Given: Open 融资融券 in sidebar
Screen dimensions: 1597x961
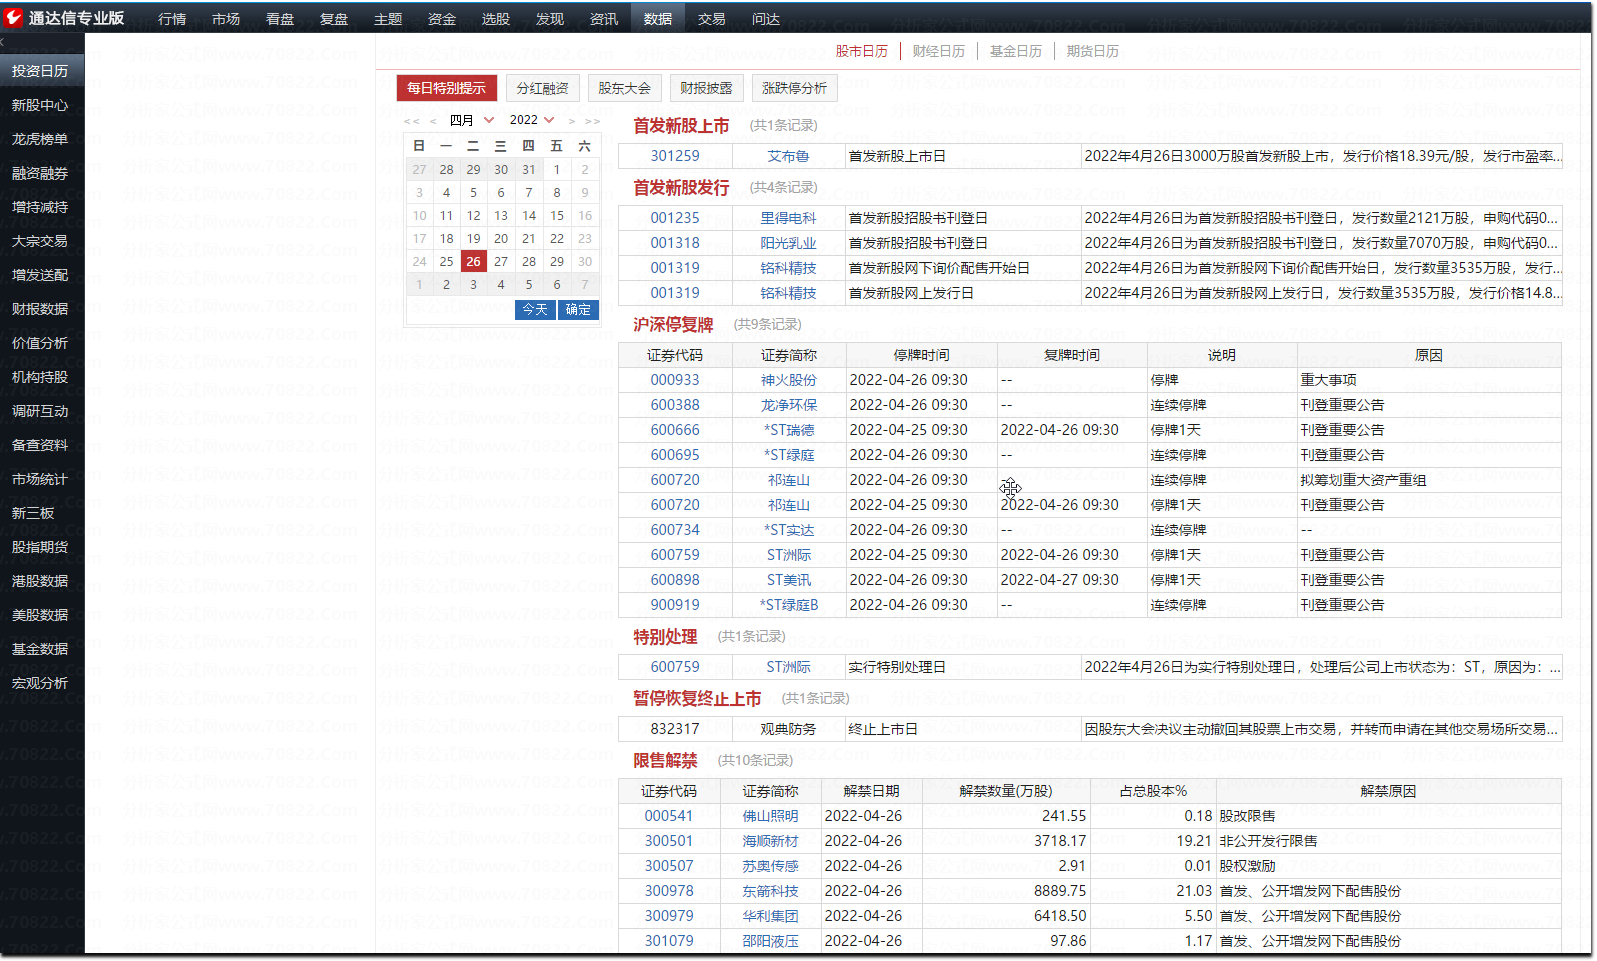Looking at the screenshot, I should (x=42, y=173).
